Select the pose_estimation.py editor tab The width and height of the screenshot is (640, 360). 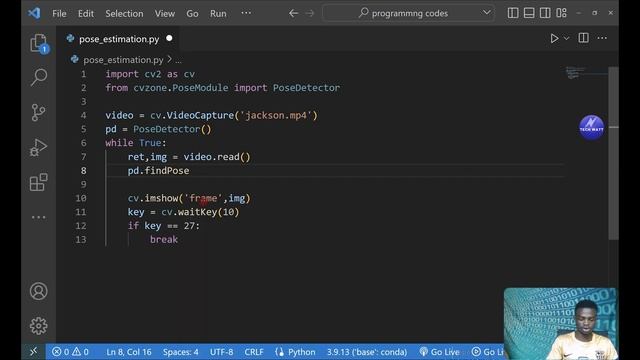pyautogui.click(x=118, y=39)
